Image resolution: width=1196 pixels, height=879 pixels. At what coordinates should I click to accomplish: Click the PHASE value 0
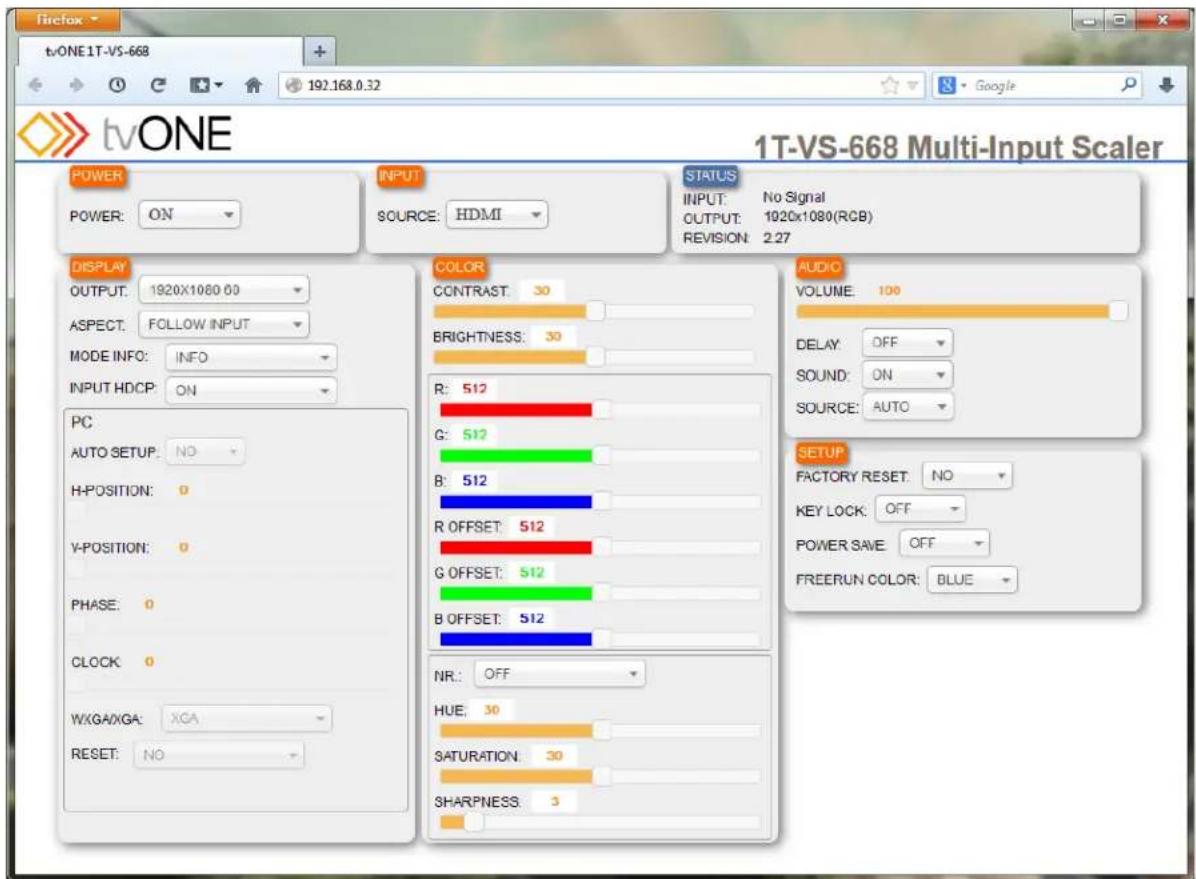150,604
